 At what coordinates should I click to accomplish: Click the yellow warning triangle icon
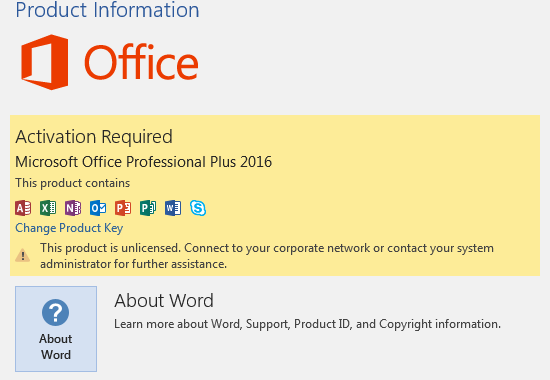[22, 255]
